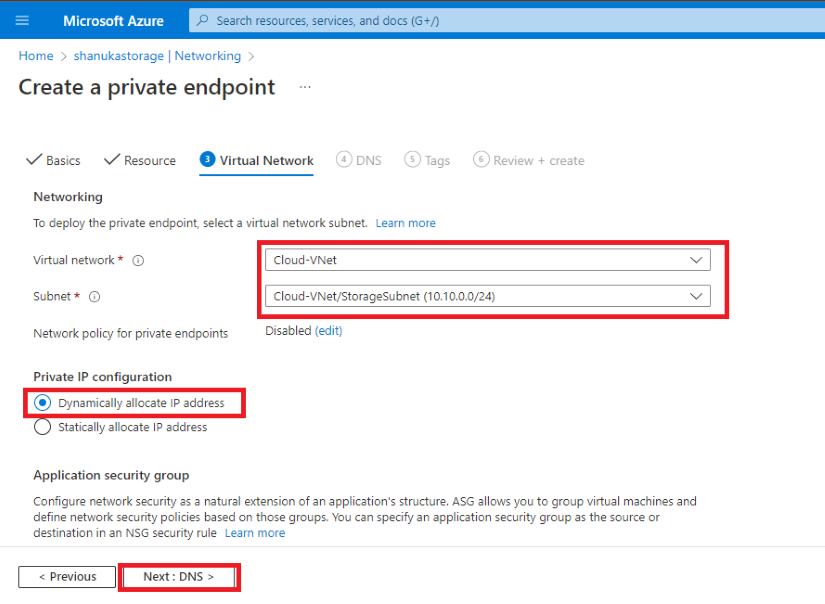Open the ellipsis more options menu
The height and width of the screenshot is (604, 825).
(305, 87)
